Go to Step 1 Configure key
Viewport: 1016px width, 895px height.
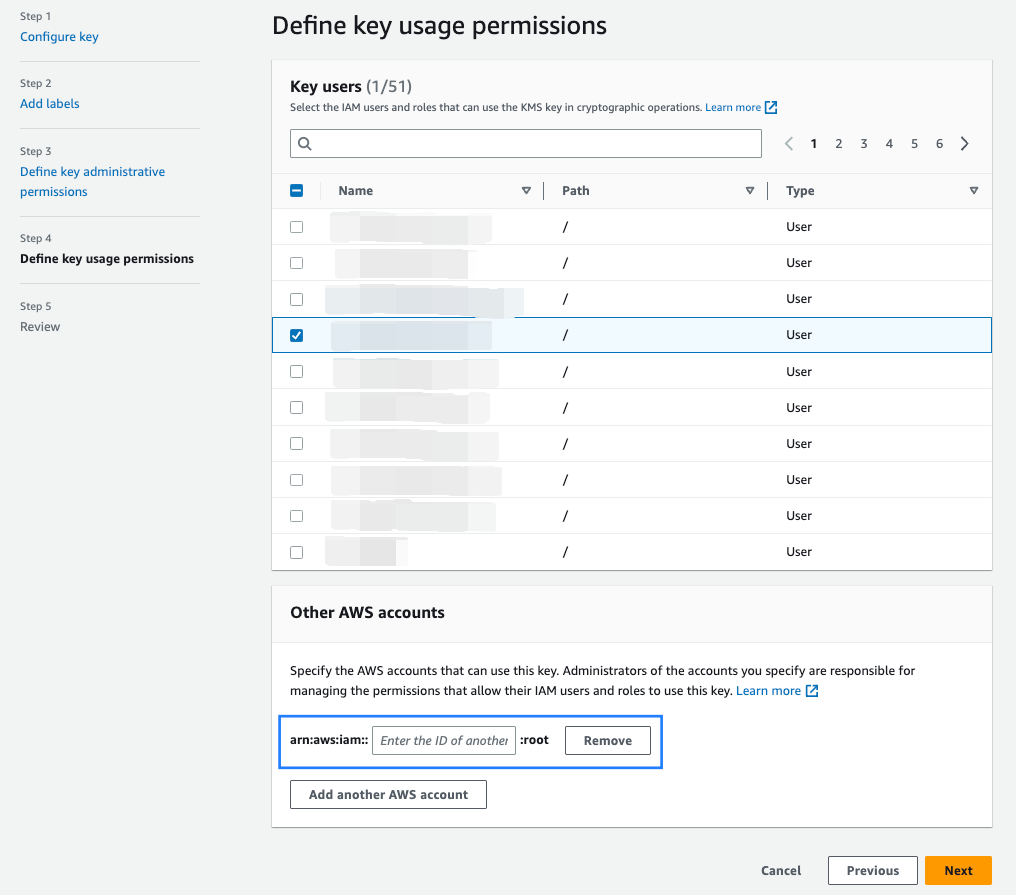point(59,37)
